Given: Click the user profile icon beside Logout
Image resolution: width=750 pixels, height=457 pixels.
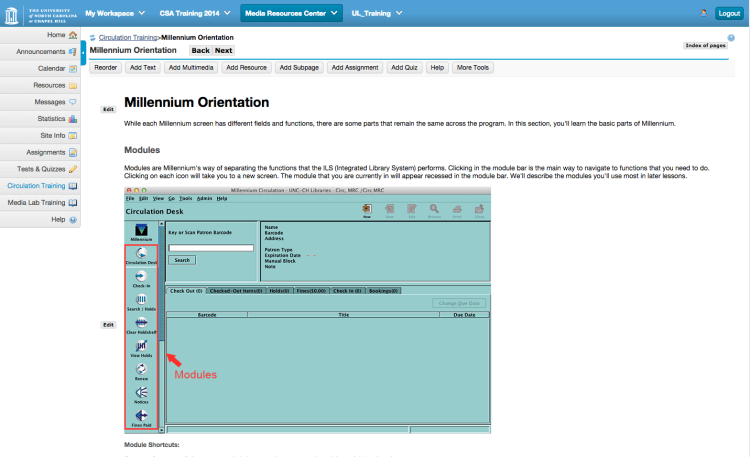Looking at the screenshot, I should coord(703,13).
